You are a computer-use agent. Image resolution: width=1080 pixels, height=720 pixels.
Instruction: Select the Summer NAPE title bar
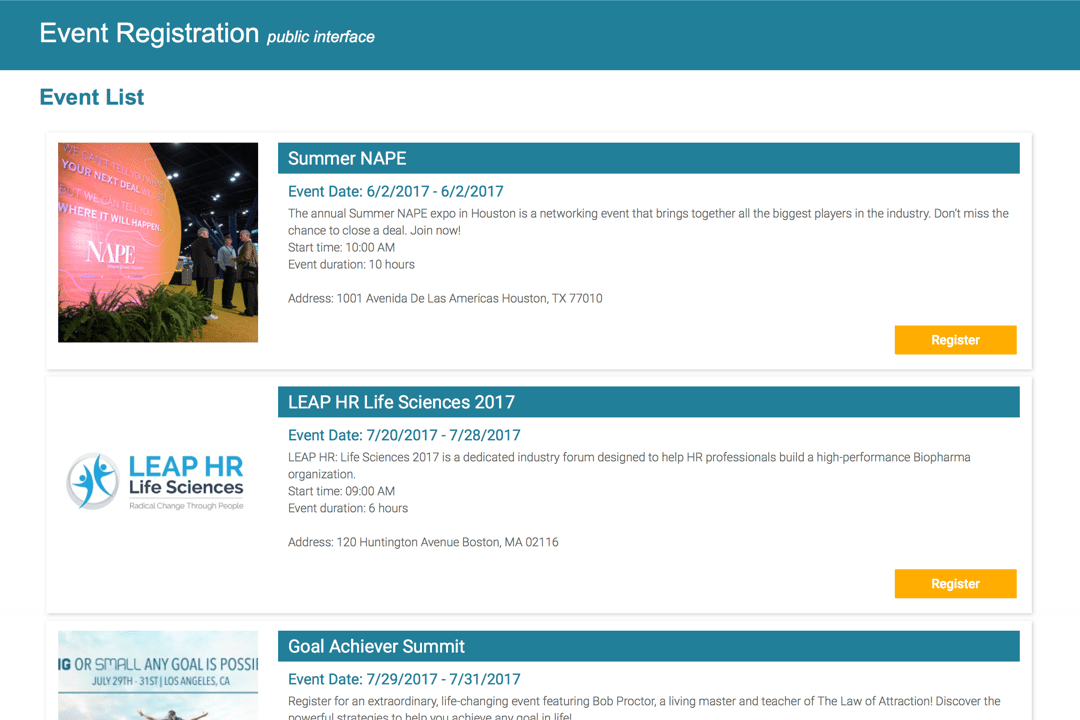(x=648, y=158)
